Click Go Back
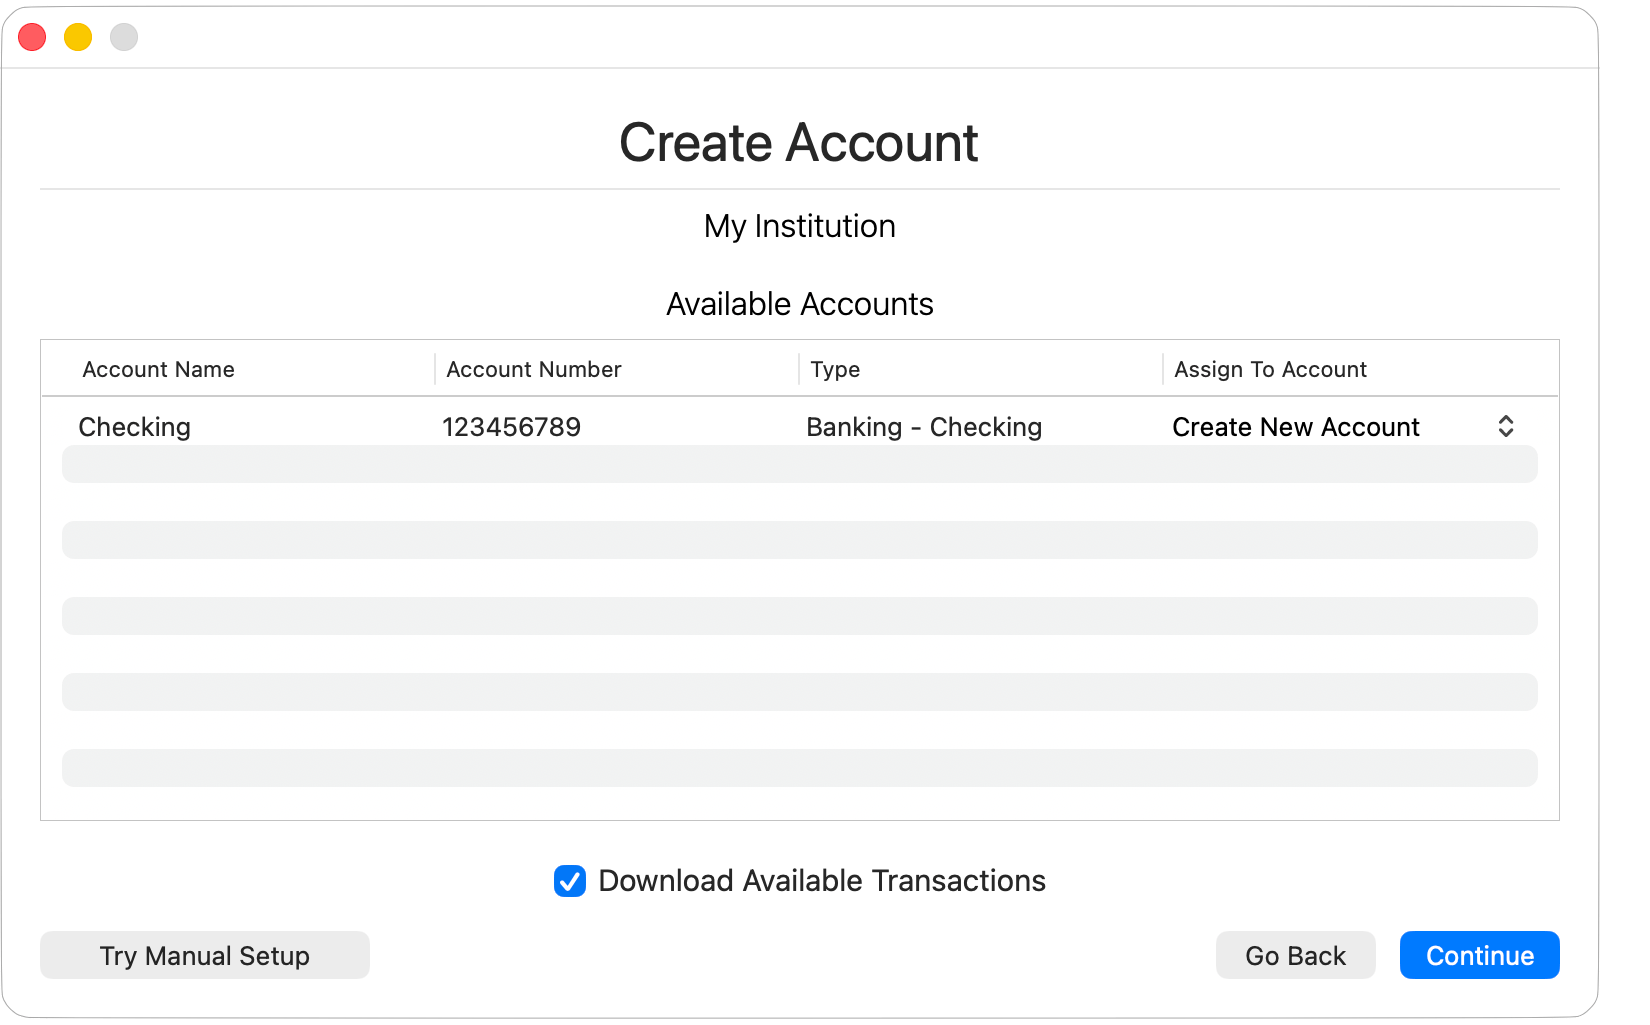 (1295, 955)
